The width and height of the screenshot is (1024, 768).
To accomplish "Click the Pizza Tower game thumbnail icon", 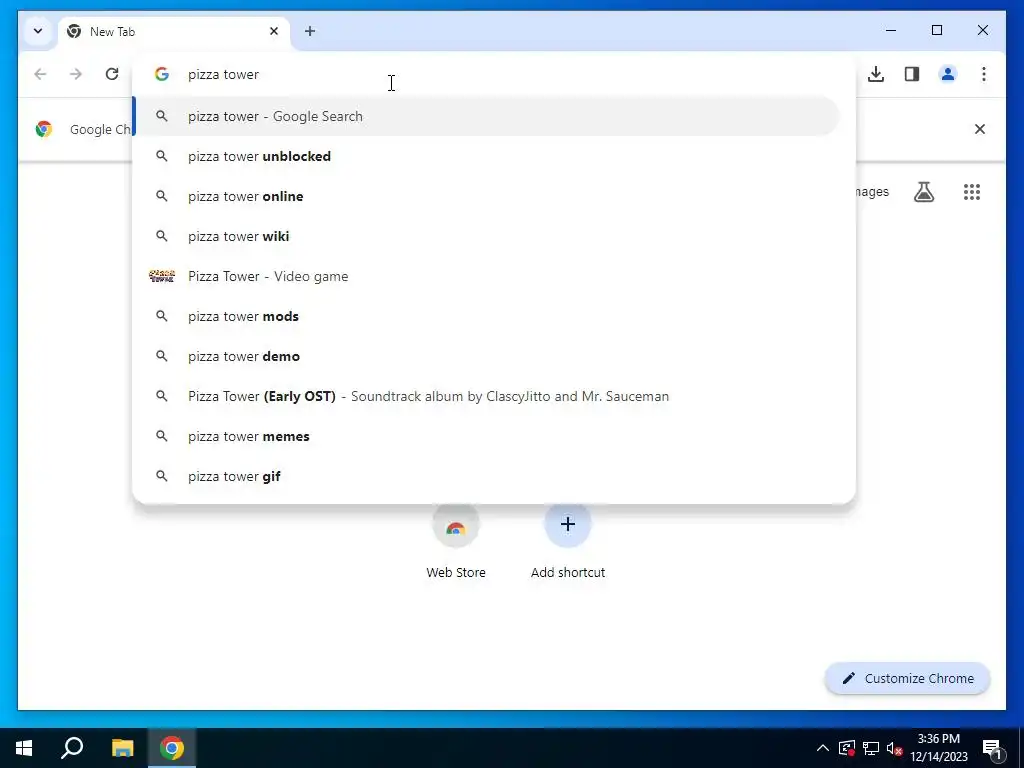I will click(x=162, y=276).
